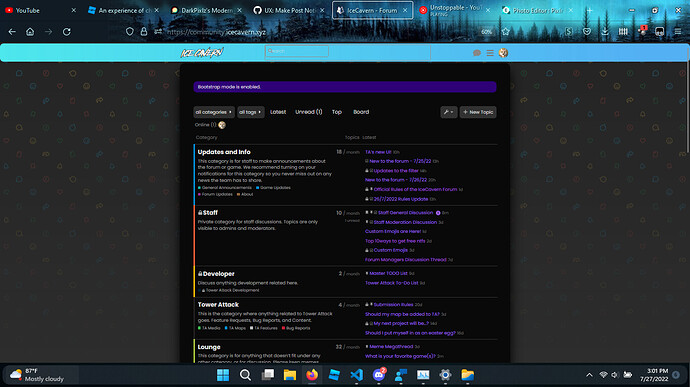
Task: Open the Updates and Info category
Action: coord(224,152)
